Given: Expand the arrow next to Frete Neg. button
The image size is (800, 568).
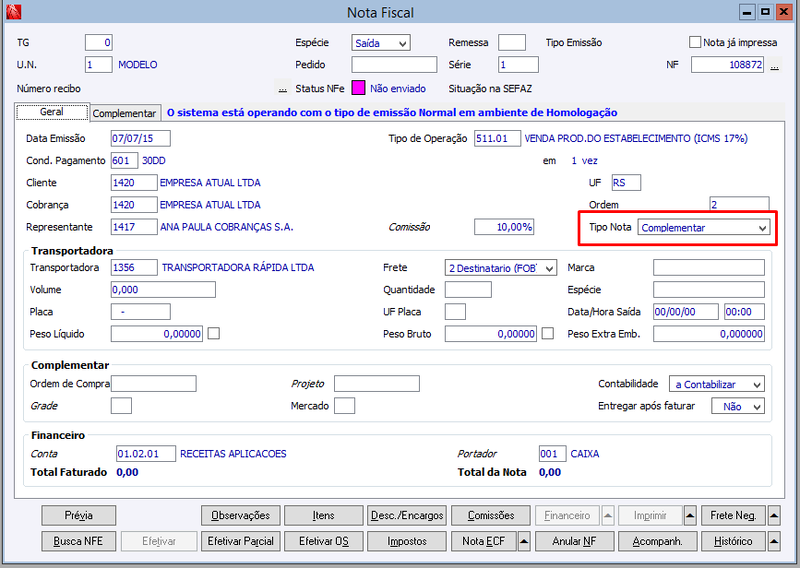Looking at the screenshot, I should click(x=773, y=515).
